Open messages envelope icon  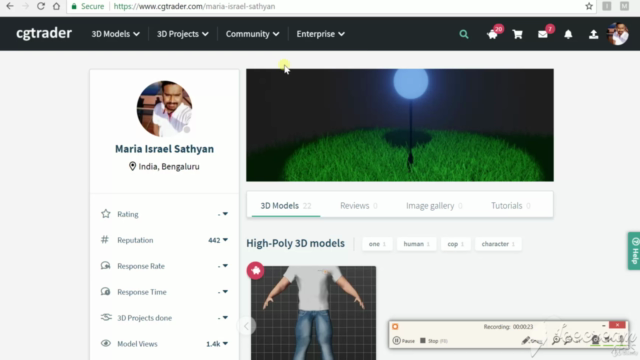[x=544, y=33]
